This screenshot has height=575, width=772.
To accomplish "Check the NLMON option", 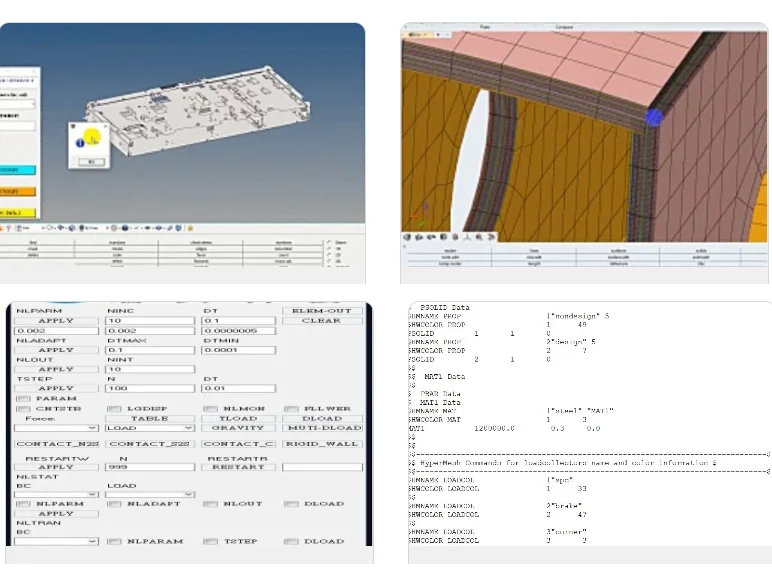I will tap(210, 408).
